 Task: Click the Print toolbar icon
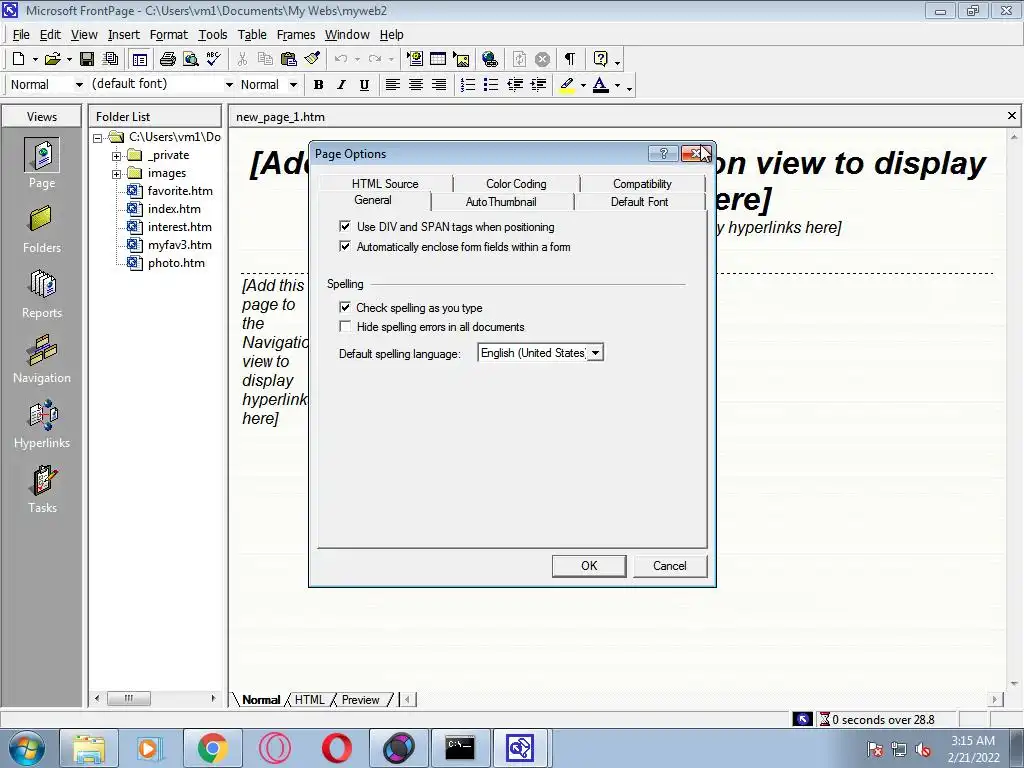(167, 59)
